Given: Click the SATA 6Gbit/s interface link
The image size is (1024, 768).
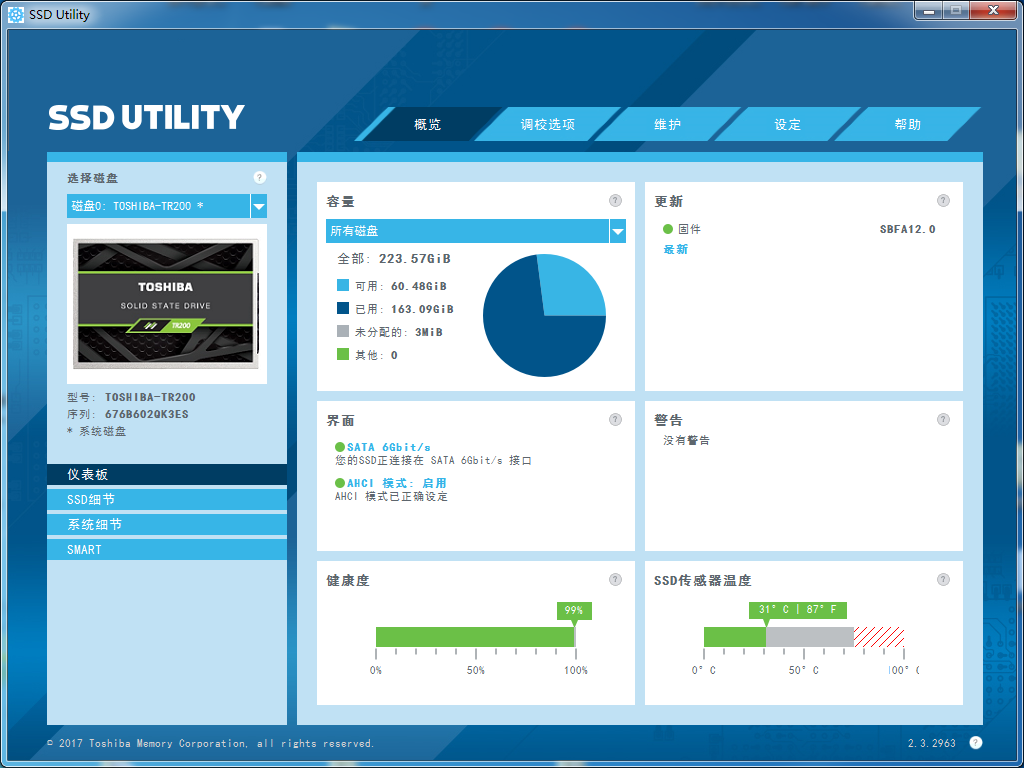Looking at the screenshot, I should [388, 447].
